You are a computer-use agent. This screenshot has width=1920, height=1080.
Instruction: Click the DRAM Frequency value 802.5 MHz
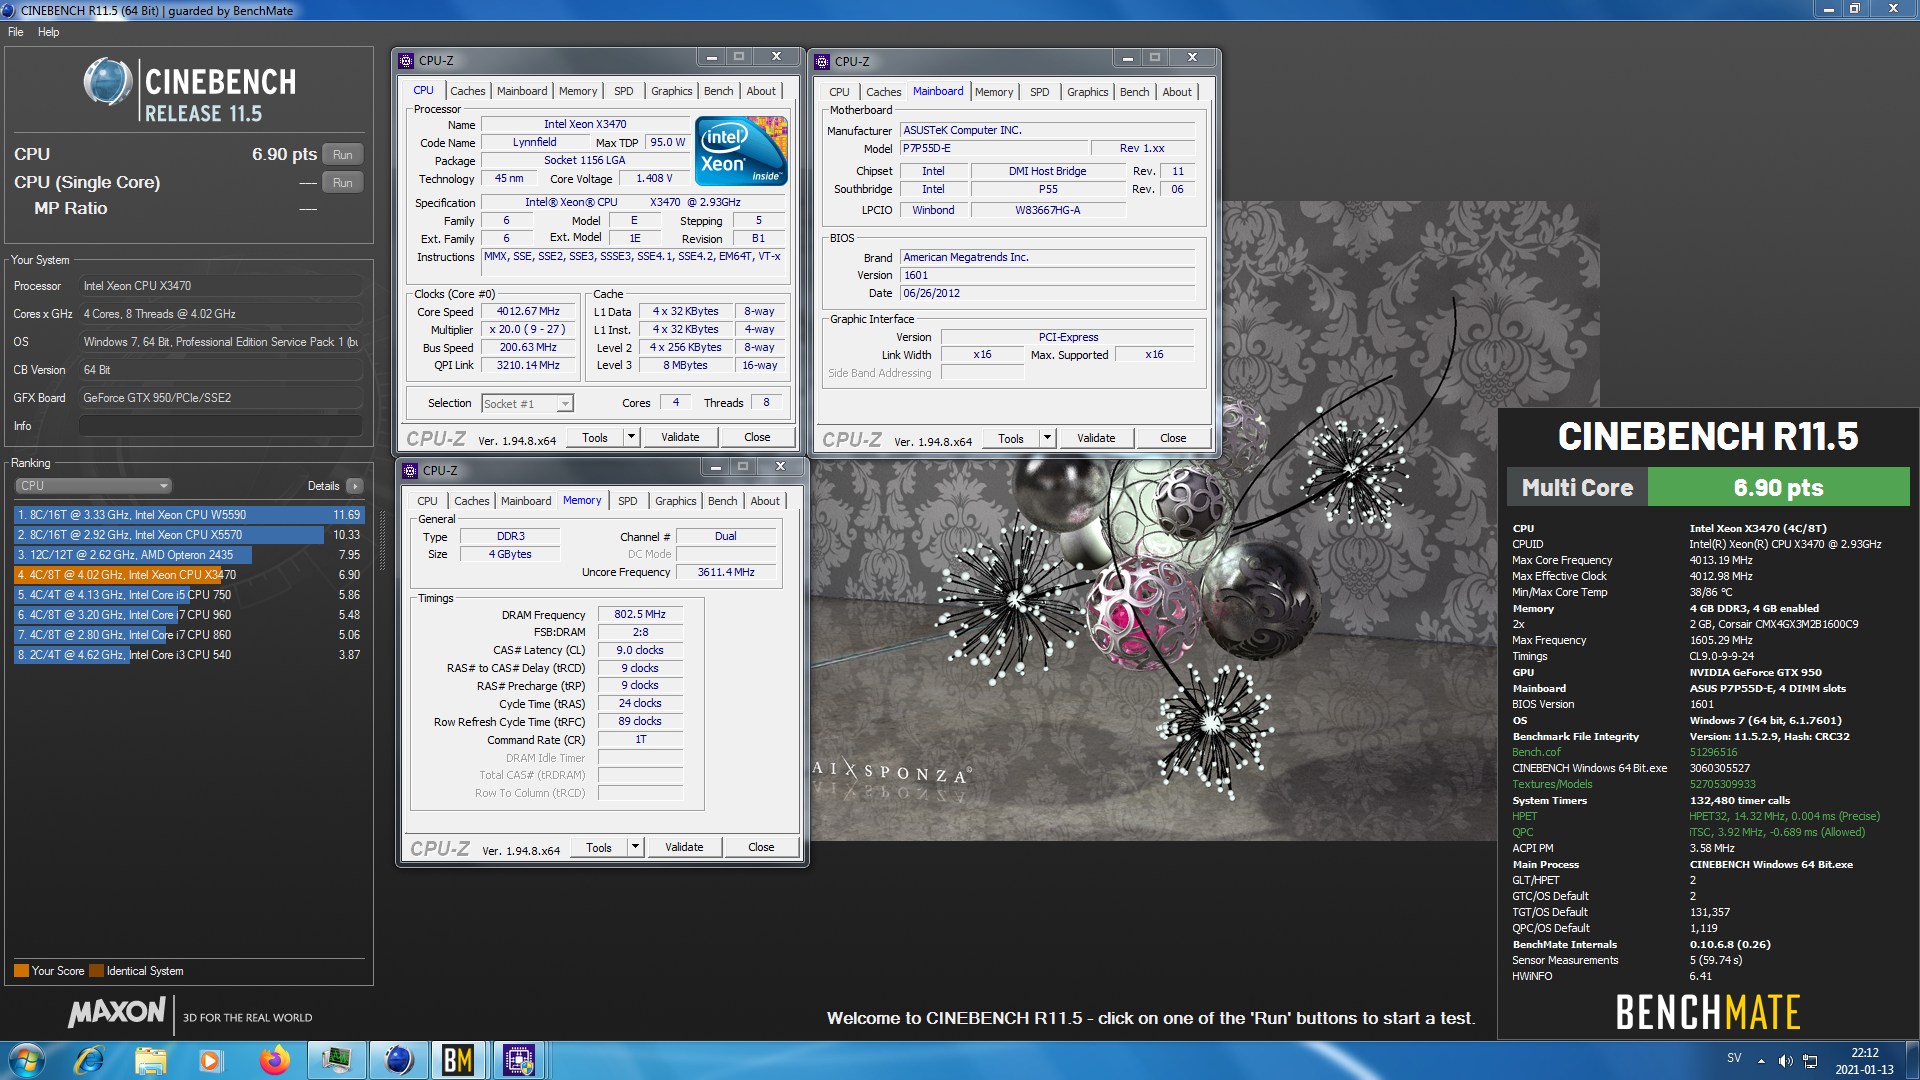point(640,615)
